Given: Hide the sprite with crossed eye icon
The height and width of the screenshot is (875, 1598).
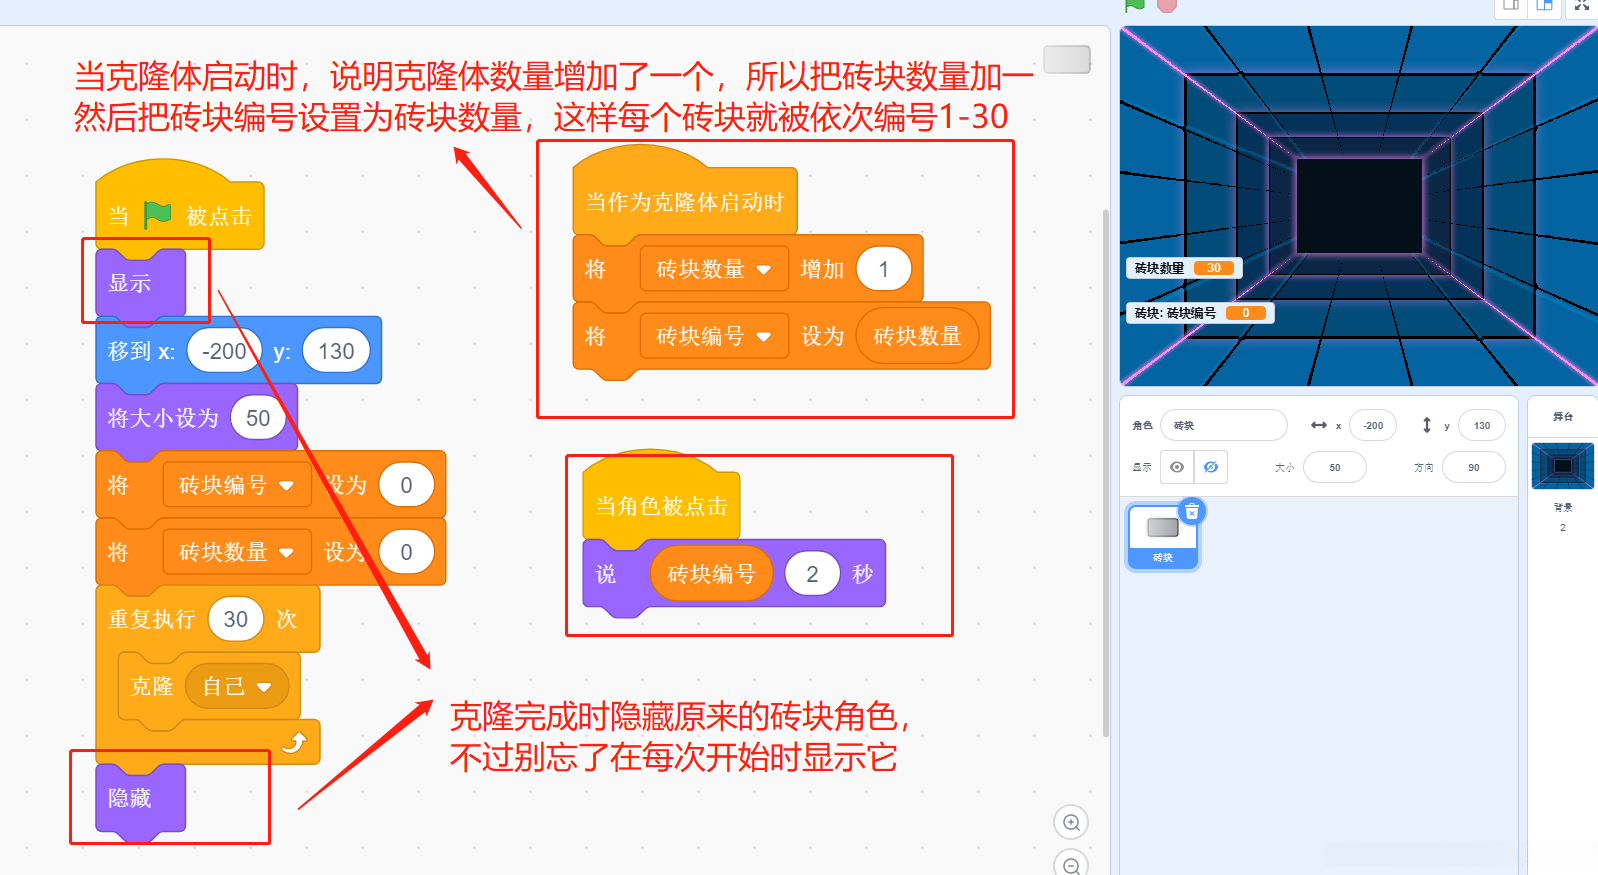Looking at the screenshot, I should tap(1211, 467).
